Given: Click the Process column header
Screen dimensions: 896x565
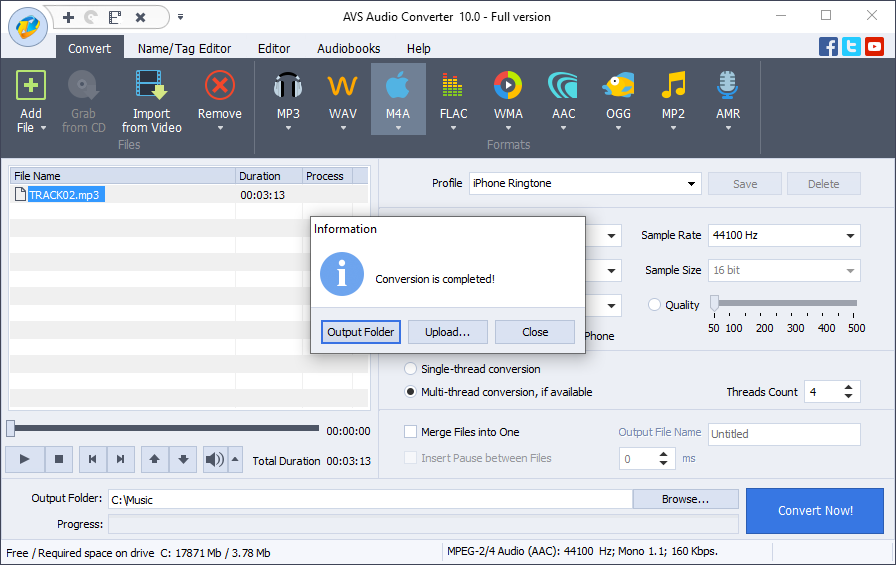Looking at the screenshot, I should pyautogui.click(x=327, y=176).
